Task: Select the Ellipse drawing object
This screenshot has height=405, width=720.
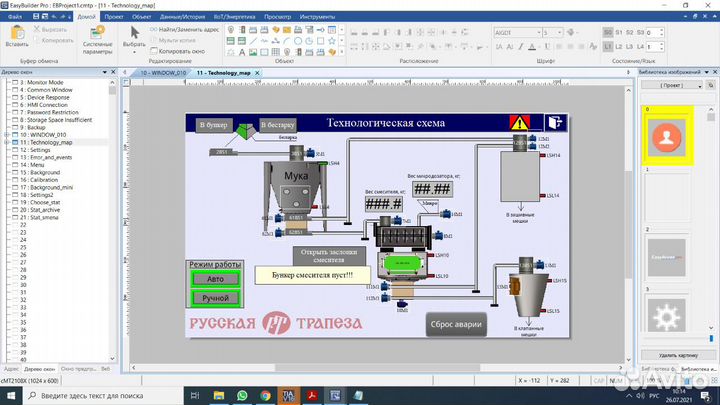Action: click(x=298, y=41)
